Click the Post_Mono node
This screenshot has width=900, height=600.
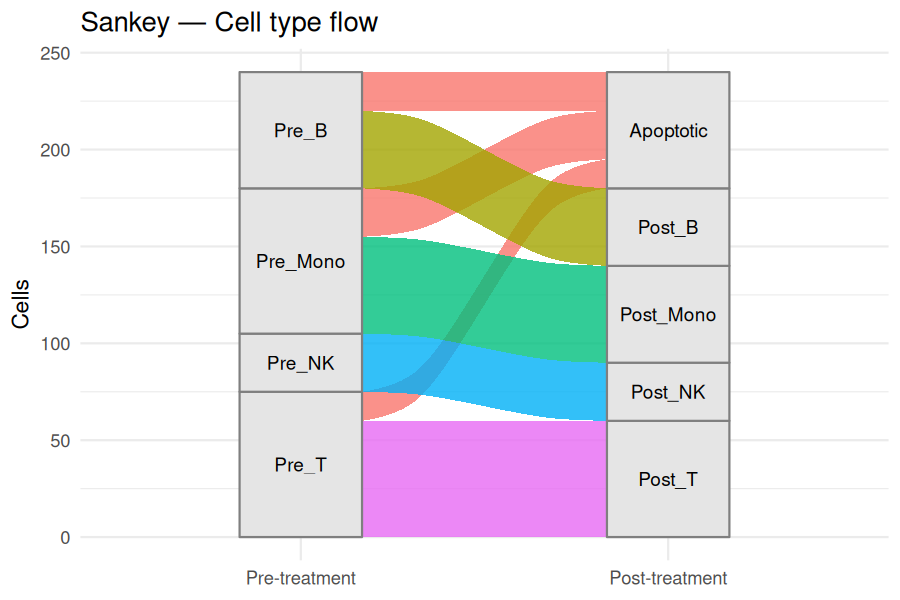668,314
